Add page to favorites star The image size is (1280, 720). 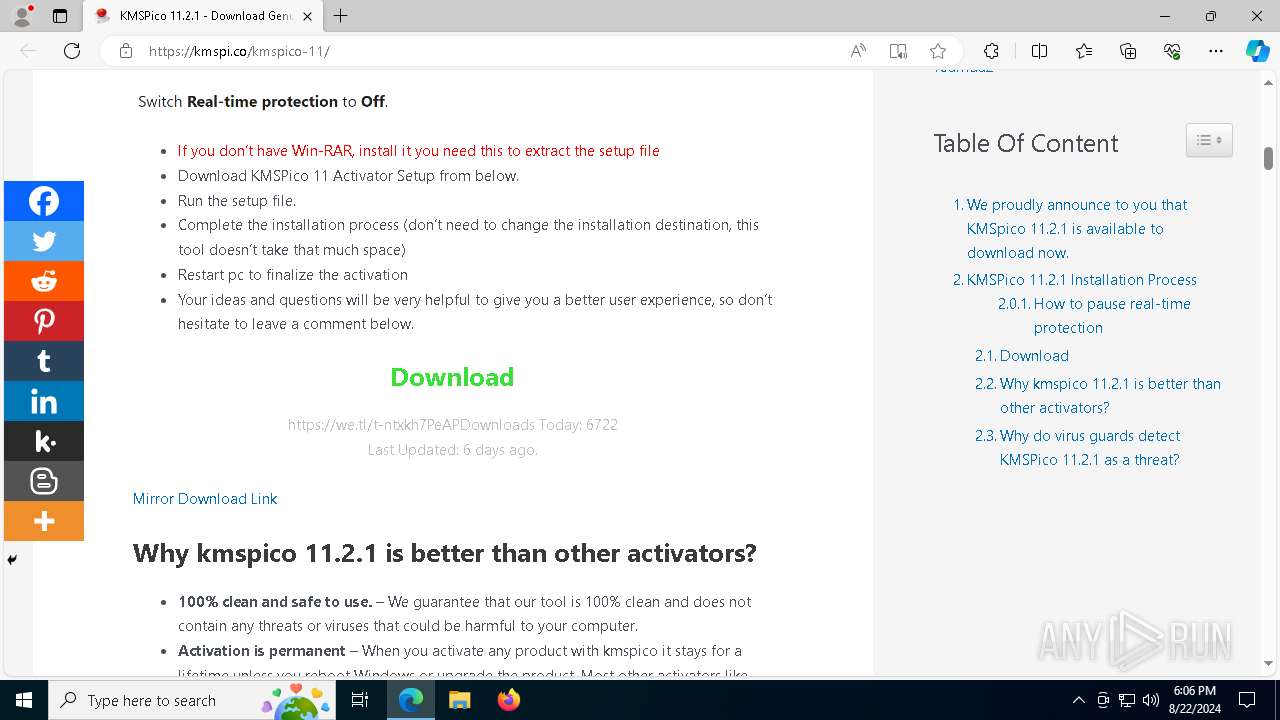(938, 51)
